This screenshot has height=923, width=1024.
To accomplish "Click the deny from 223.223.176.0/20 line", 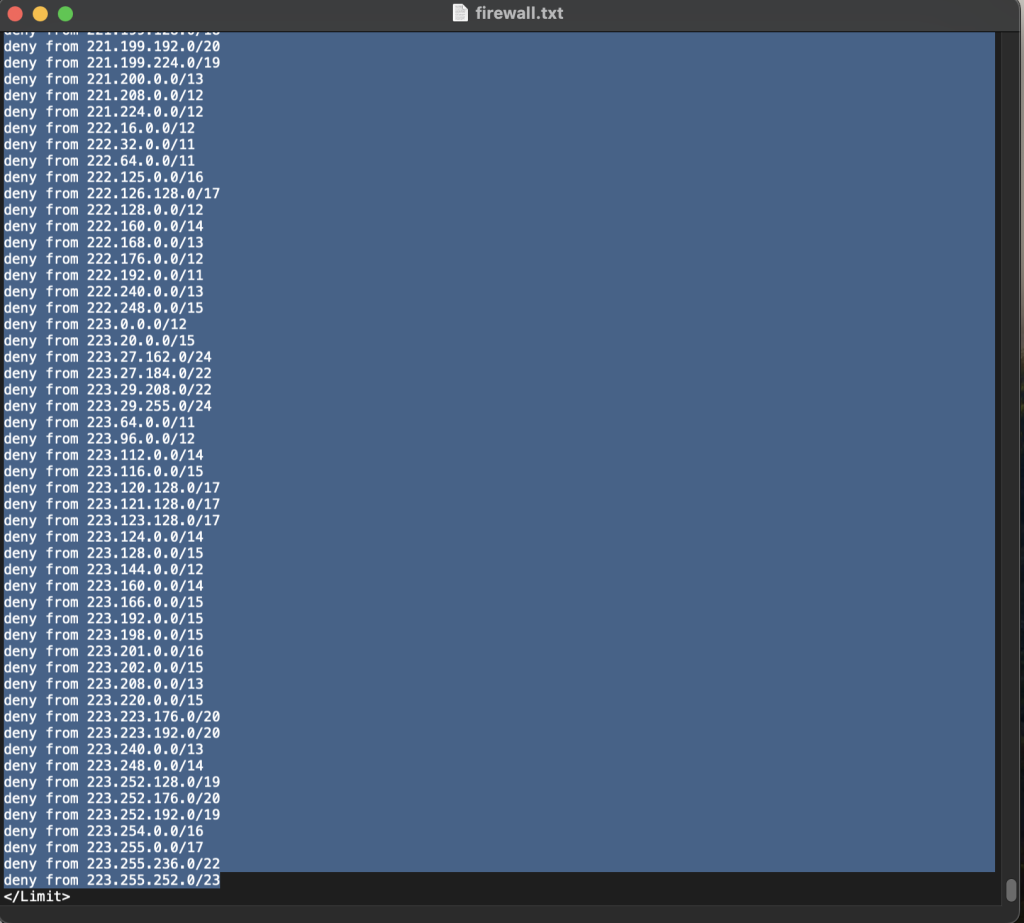I will (111, 717).
